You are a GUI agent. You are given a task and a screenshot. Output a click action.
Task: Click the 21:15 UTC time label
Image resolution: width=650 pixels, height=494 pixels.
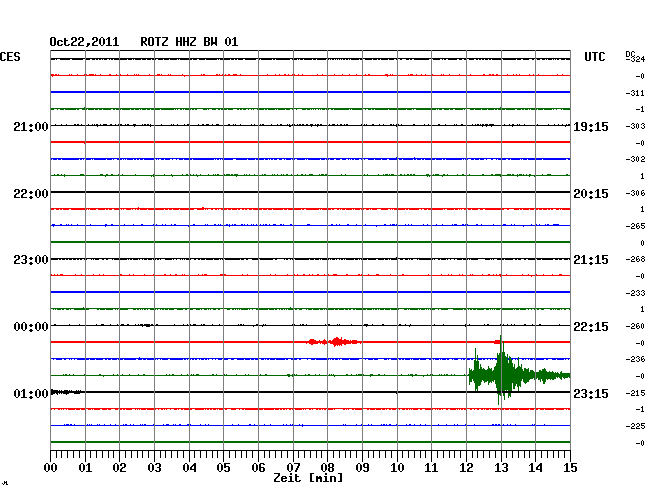(591, 260)
